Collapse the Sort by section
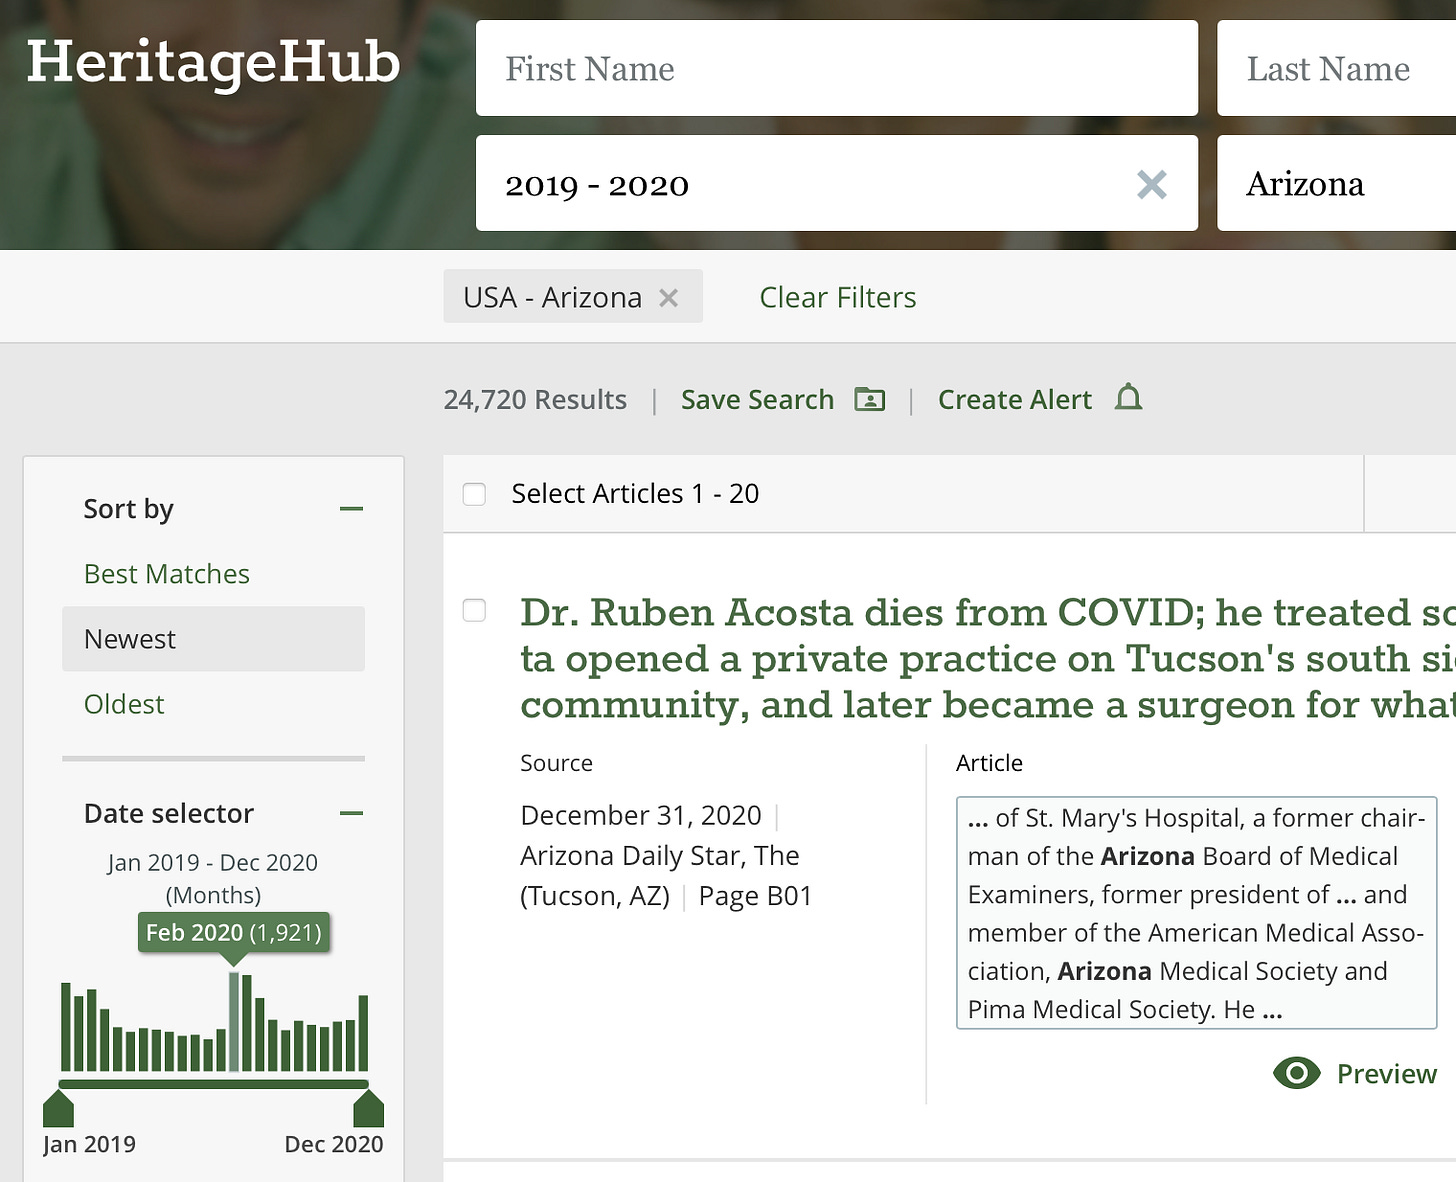The width and height of the screenshot is (1456, 1182). pos(351,509)
